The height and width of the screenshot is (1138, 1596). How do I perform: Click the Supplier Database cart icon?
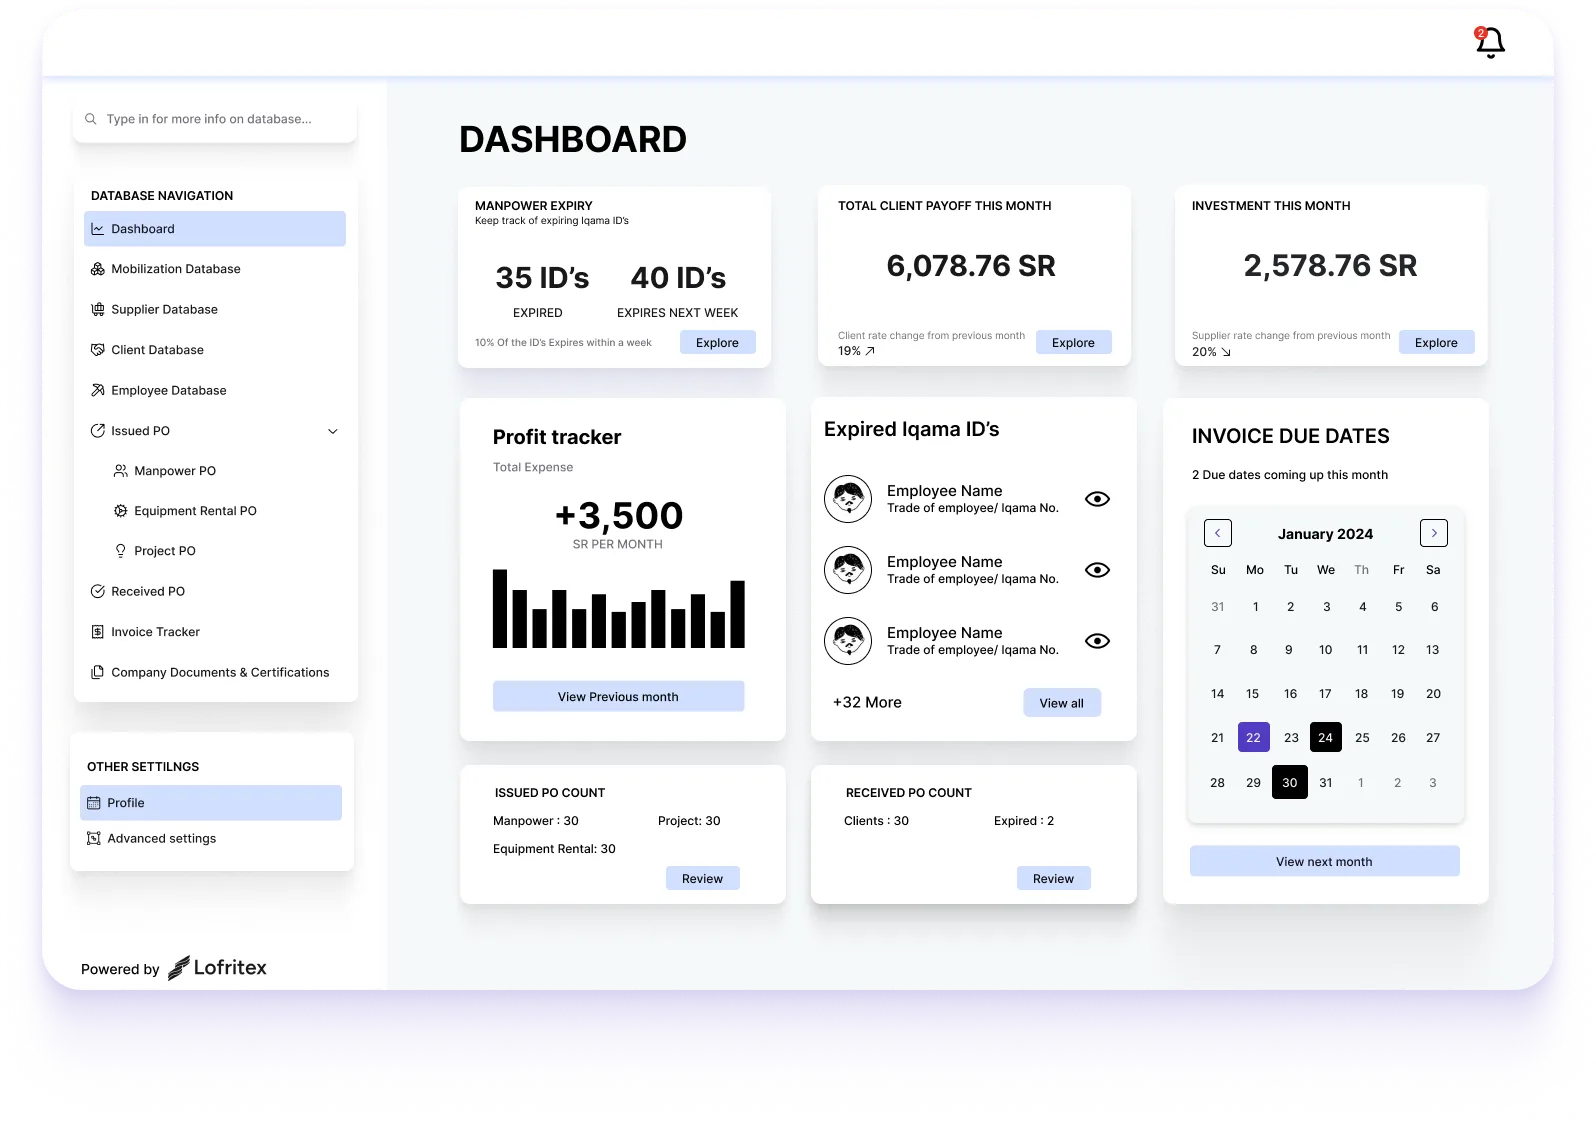coord(97,310)
